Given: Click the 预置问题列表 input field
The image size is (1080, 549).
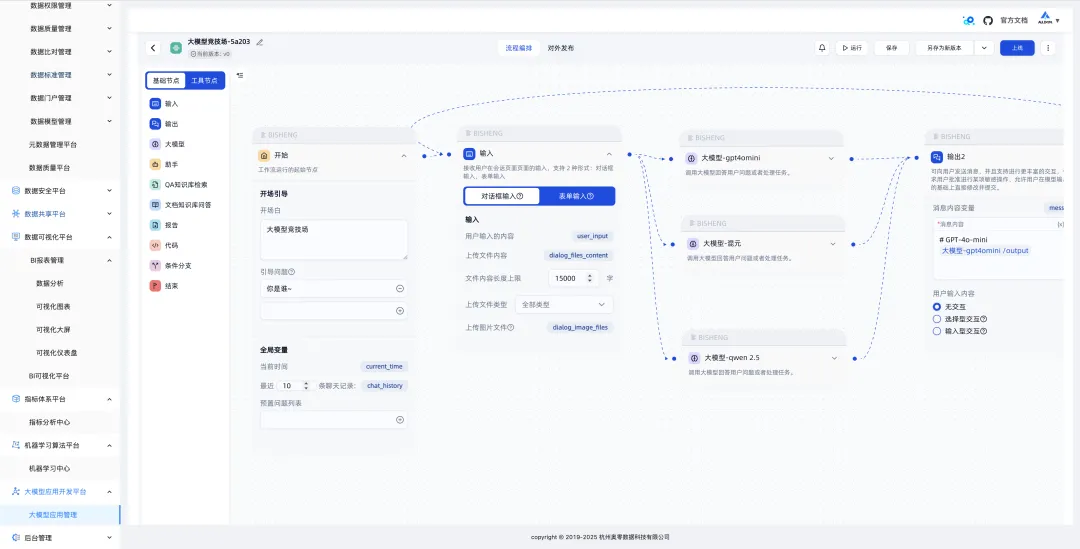Looking at the screenshot, I should (x=334, y=419).
